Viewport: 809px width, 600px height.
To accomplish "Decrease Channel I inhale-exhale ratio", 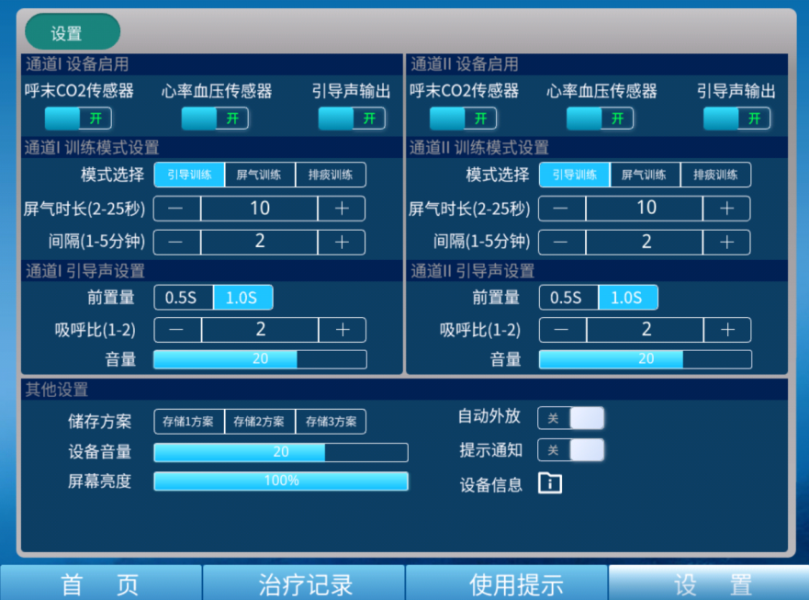I will [x=177, y=330].
